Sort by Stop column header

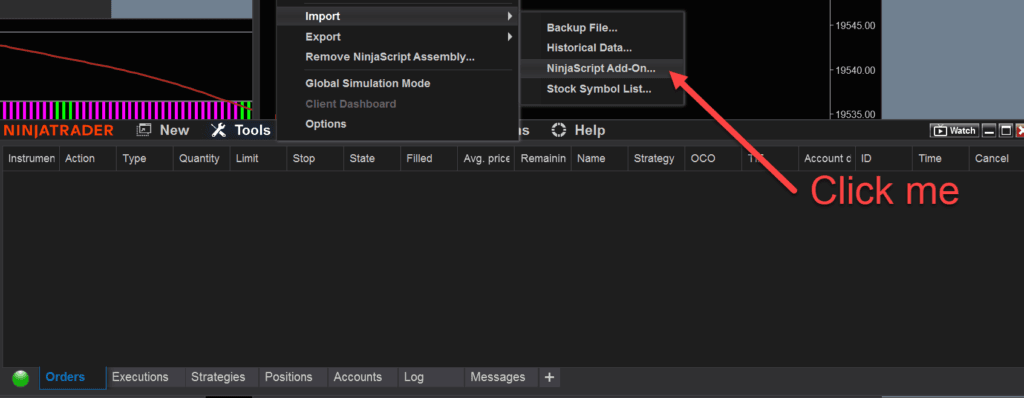click(x=315, y=159)
